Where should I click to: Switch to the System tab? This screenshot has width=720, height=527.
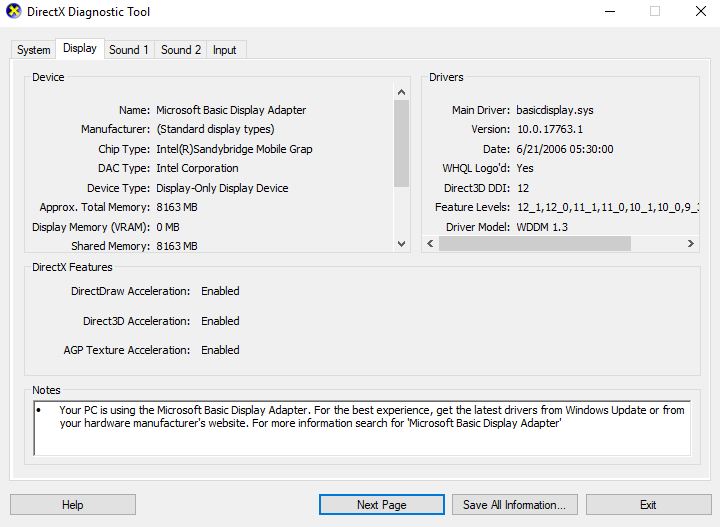pos(34,50)
